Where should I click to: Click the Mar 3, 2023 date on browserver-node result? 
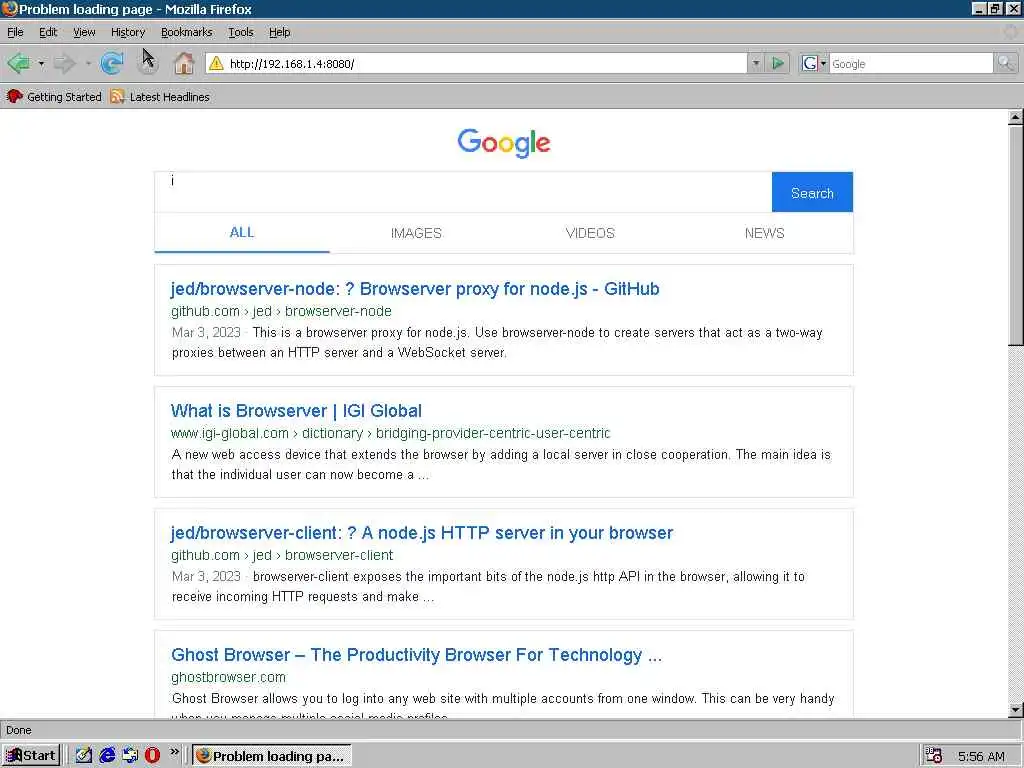point(206,332)
